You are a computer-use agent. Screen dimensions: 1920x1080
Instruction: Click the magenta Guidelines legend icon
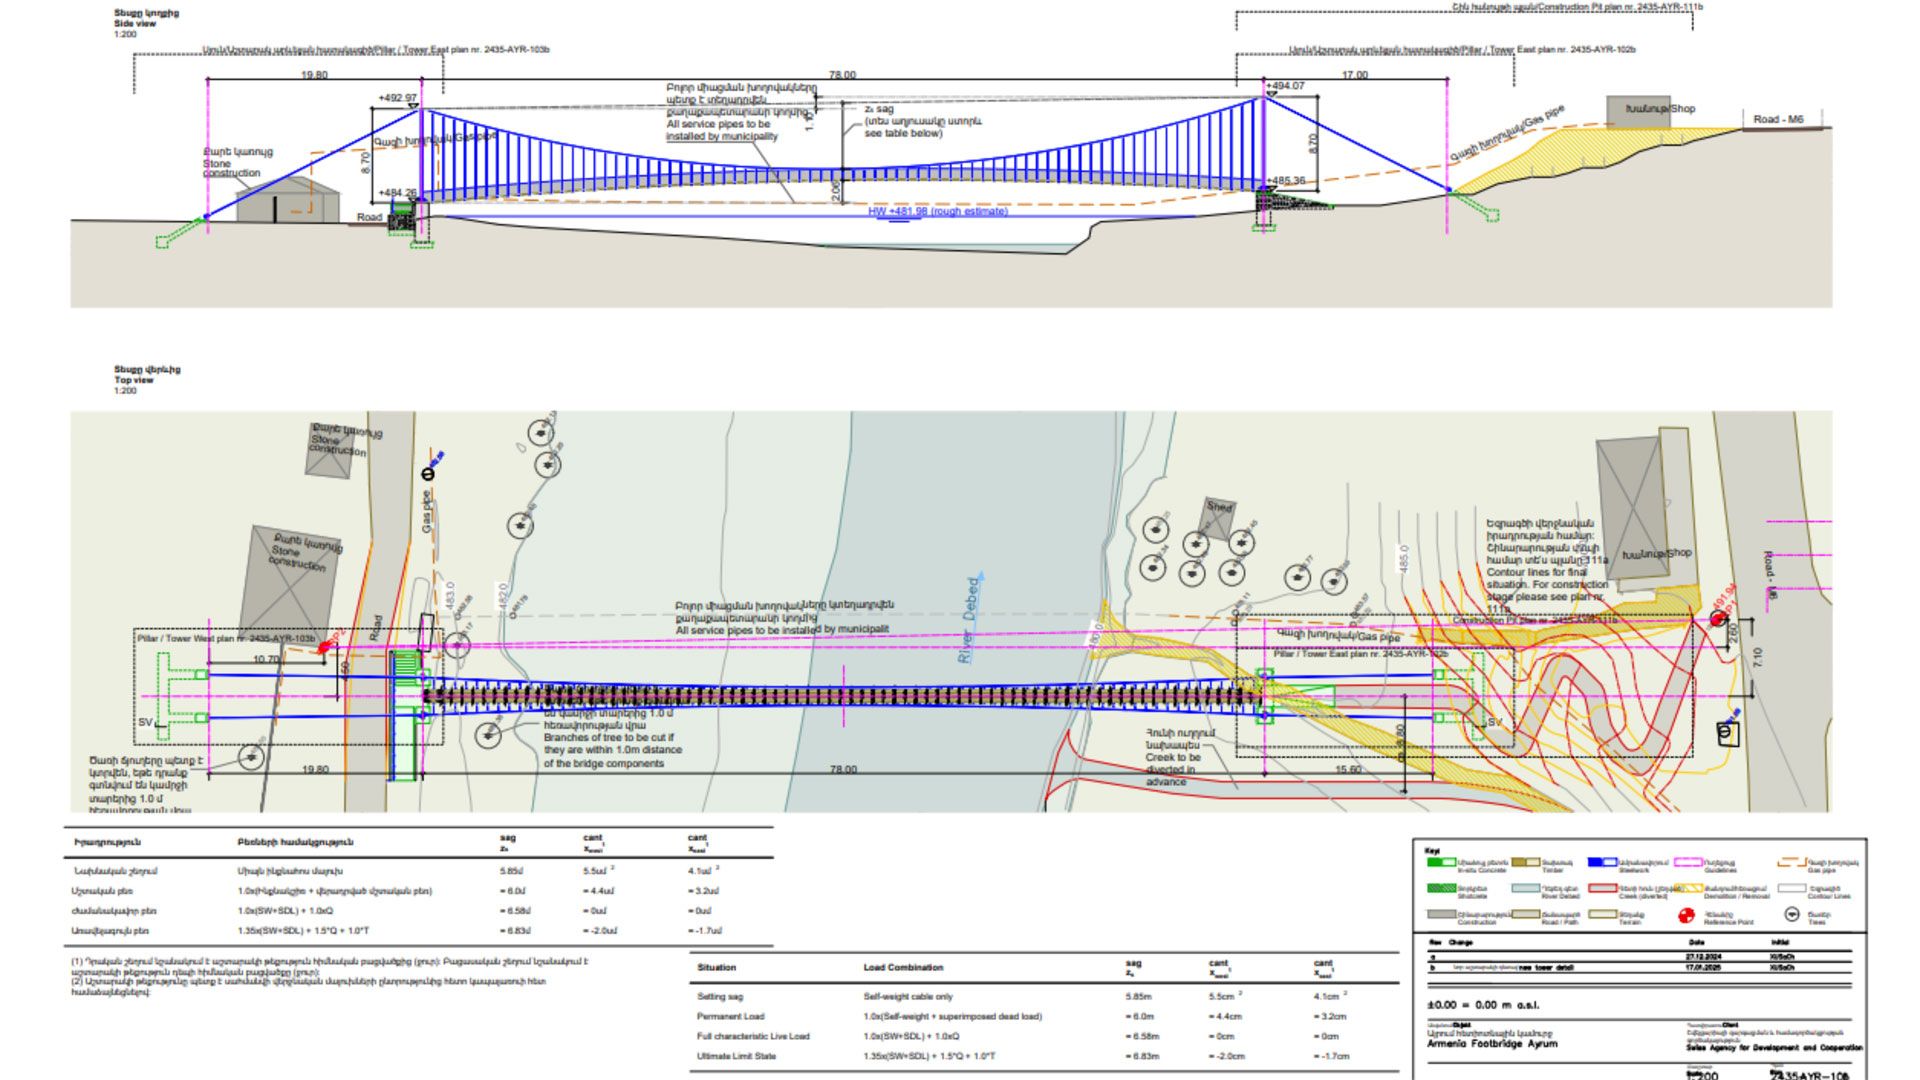pyautogui.click(x=1688, y=863)
